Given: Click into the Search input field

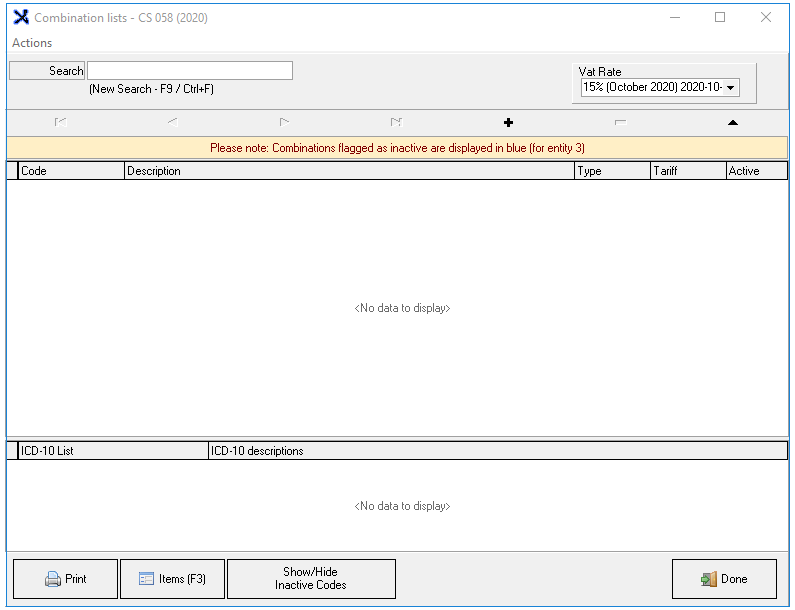Looking at the screenshot, I should [x=190, y=70].
